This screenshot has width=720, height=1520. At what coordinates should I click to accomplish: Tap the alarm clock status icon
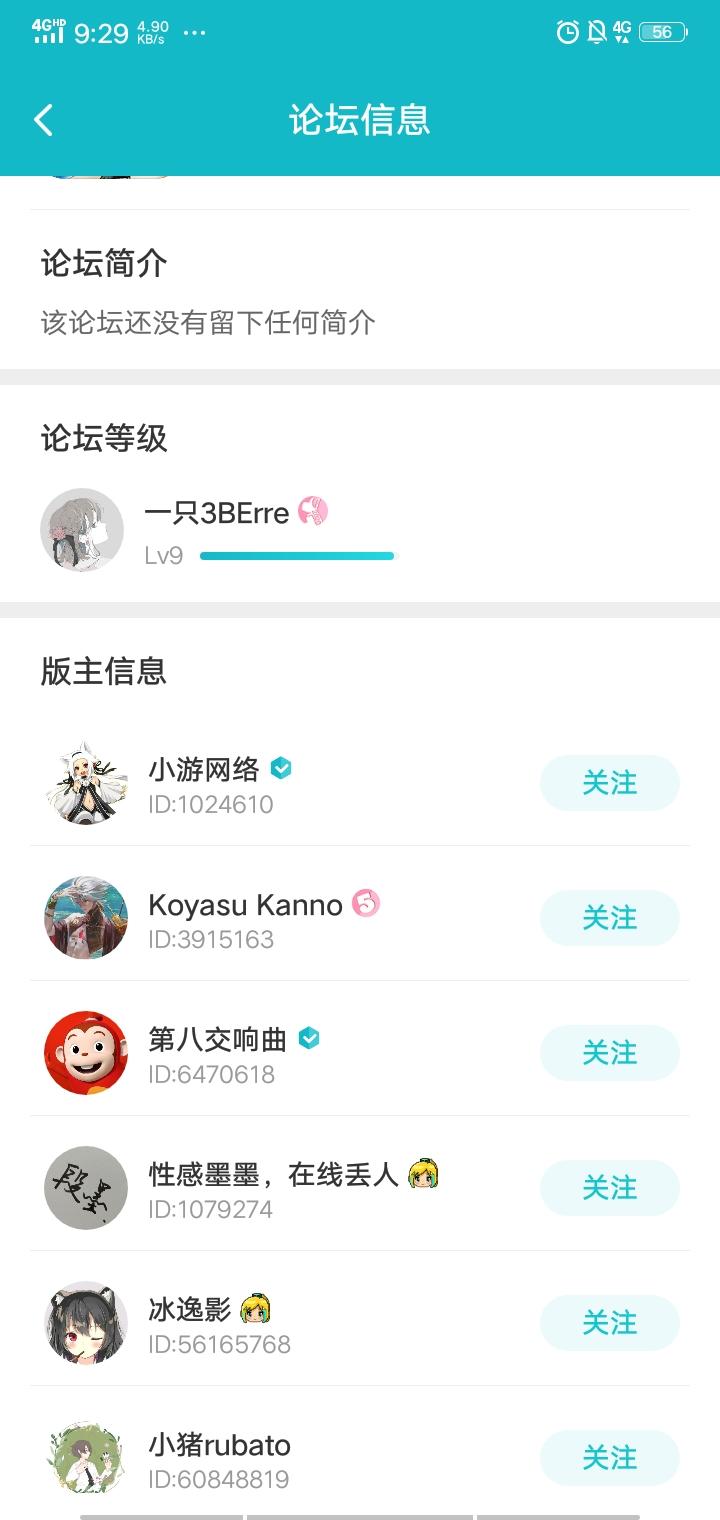567,33
